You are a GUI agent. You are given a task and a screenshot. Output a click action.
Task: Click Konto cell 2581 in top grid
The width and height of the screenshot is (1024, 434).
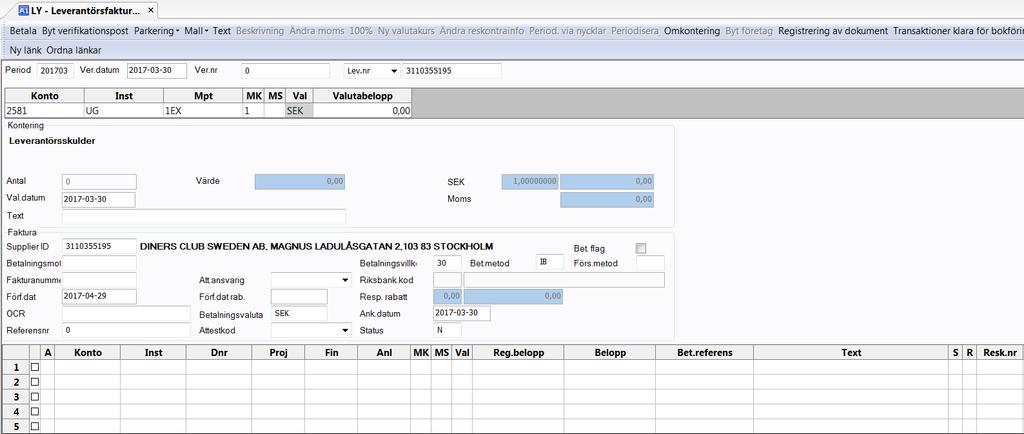click(44, 111)
